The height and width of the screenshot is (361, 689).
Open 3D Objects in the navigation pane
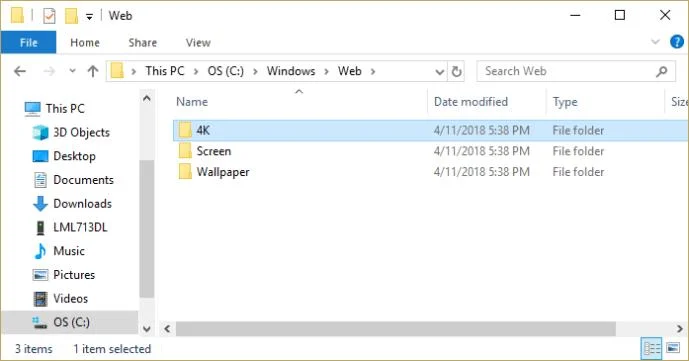click(x=81, y=132)
